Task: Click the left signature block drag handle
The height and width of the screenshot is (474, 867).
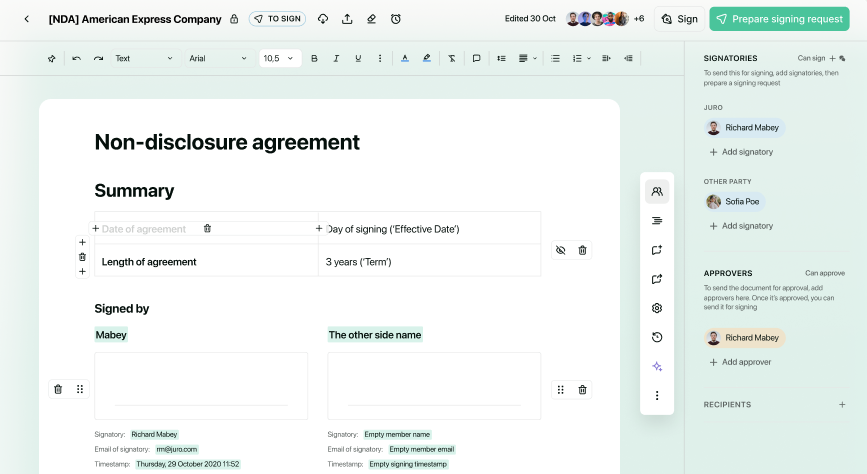Action: [x=80, y=389]
